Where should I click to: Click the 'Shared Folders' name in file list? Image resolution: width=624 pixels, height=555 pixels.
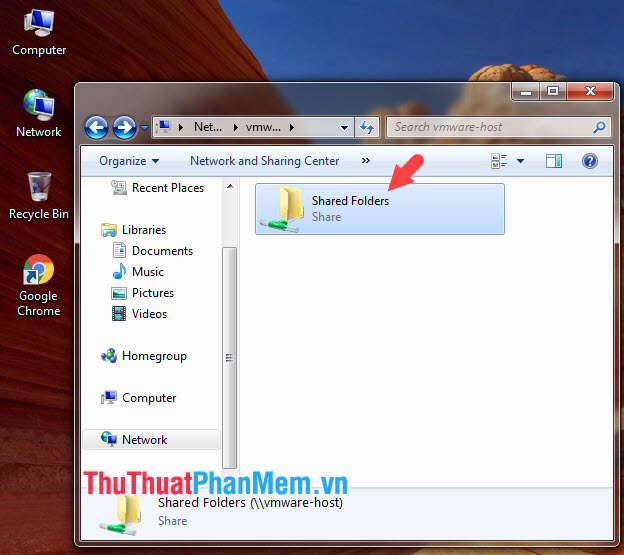point(350,201)
